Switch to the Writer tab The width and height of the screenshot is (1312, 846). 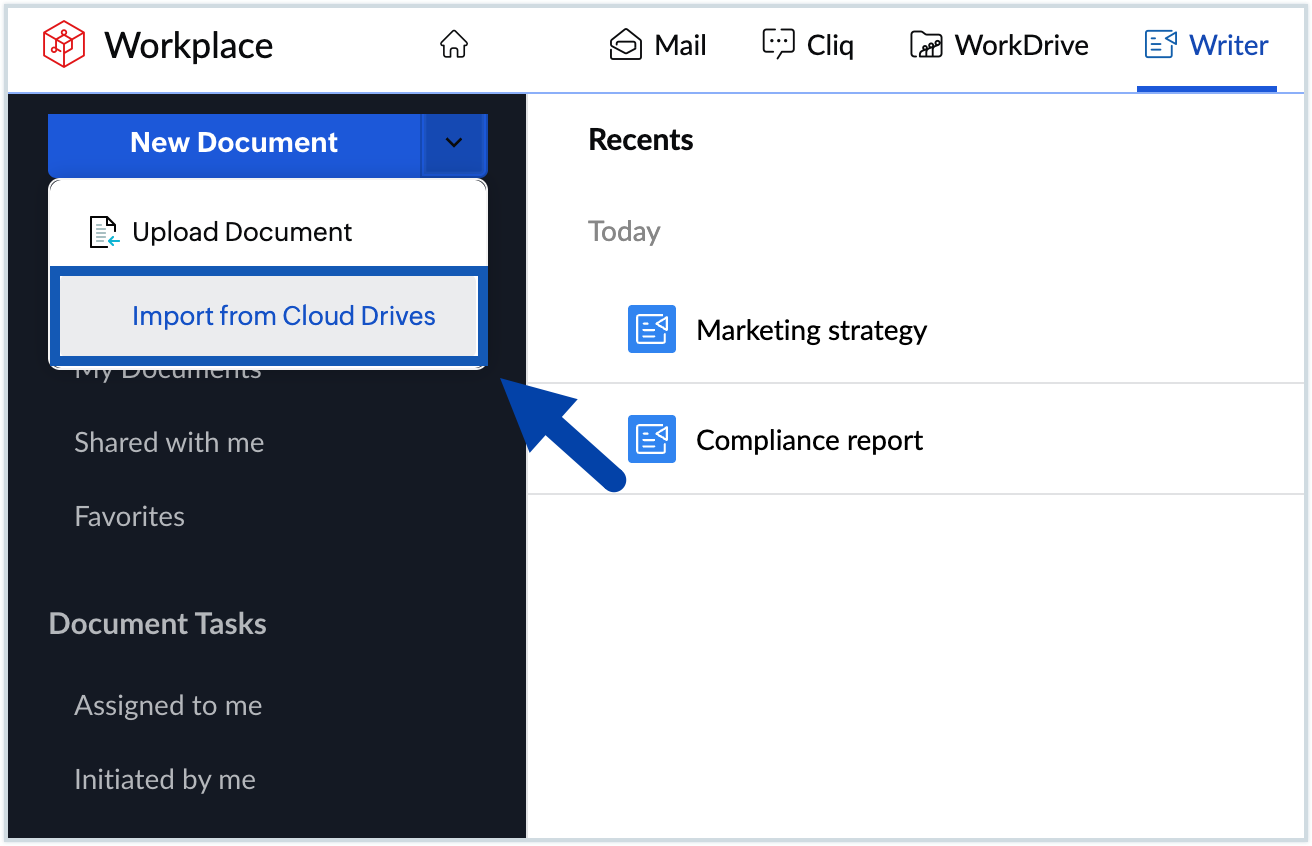(x=1207, y=44)
